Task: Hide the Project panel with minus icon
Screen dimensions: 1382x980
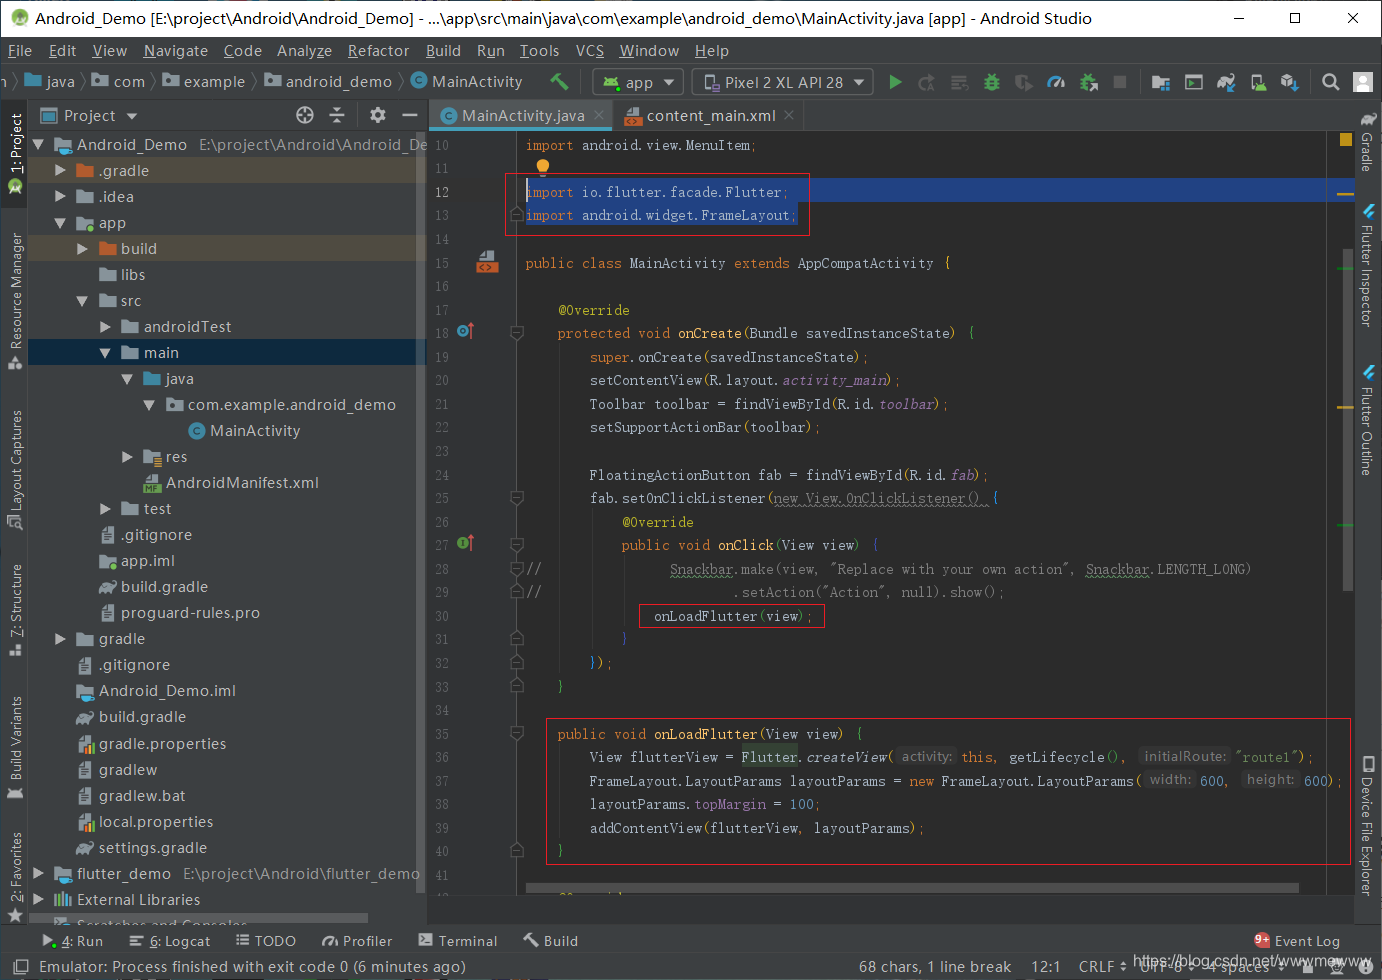Action: coord(409,115)
